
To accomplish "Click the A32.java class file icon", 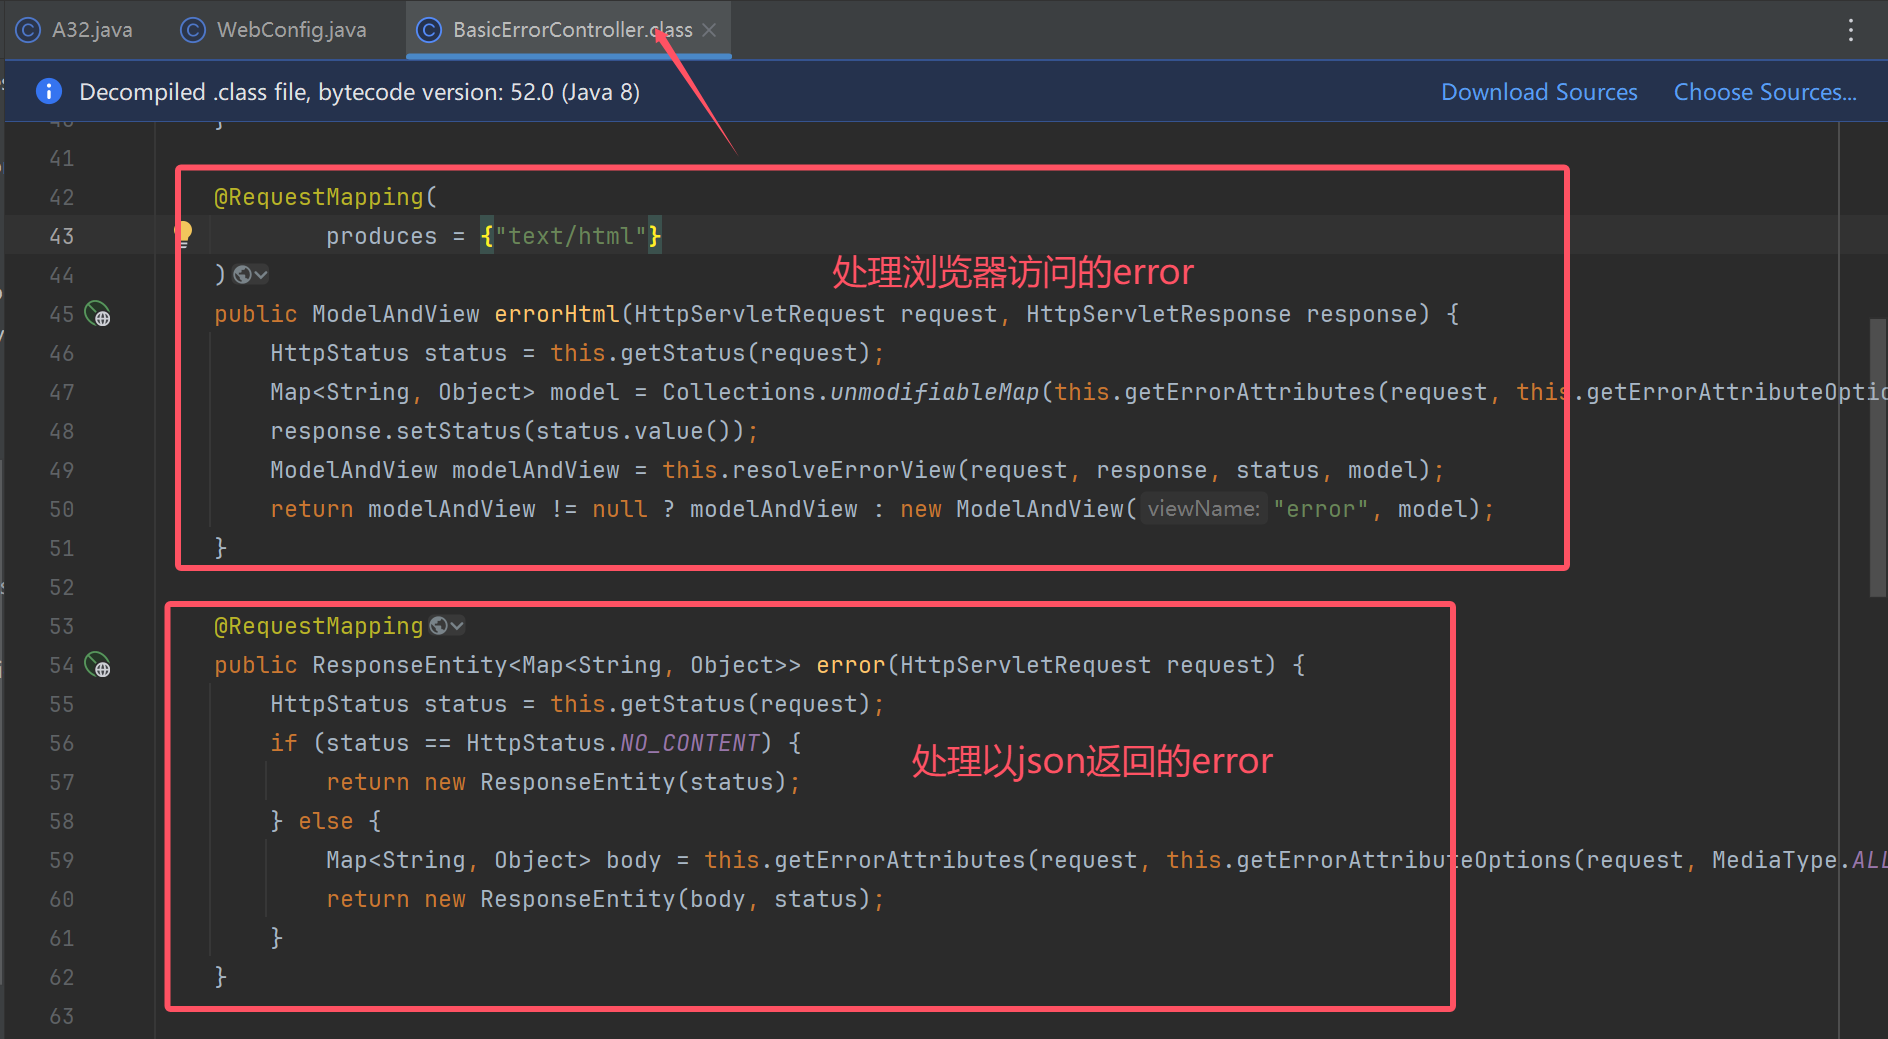I will [x=29, y=30].
